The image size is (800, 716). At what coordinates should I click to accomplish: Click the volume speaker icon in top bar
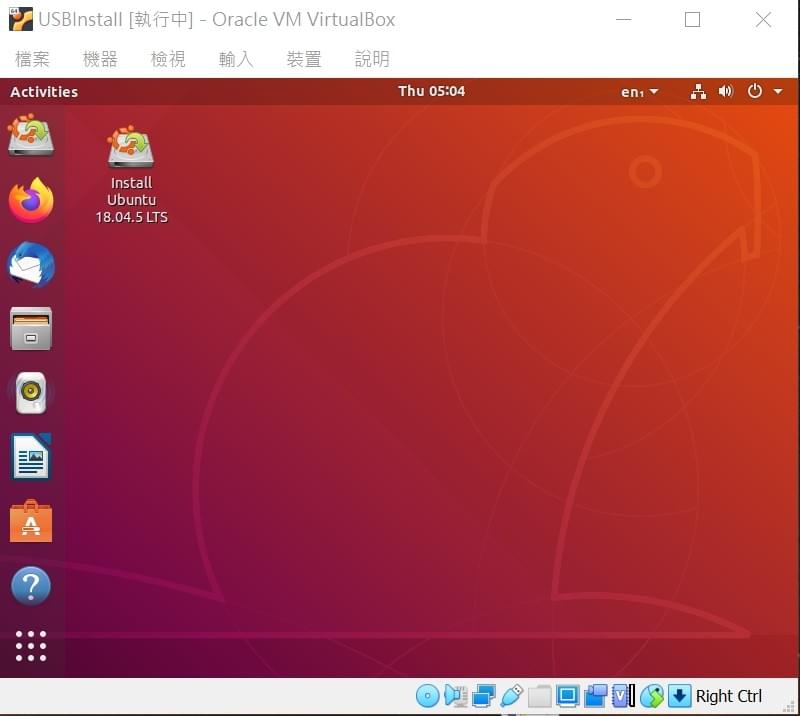pos(726,92)
